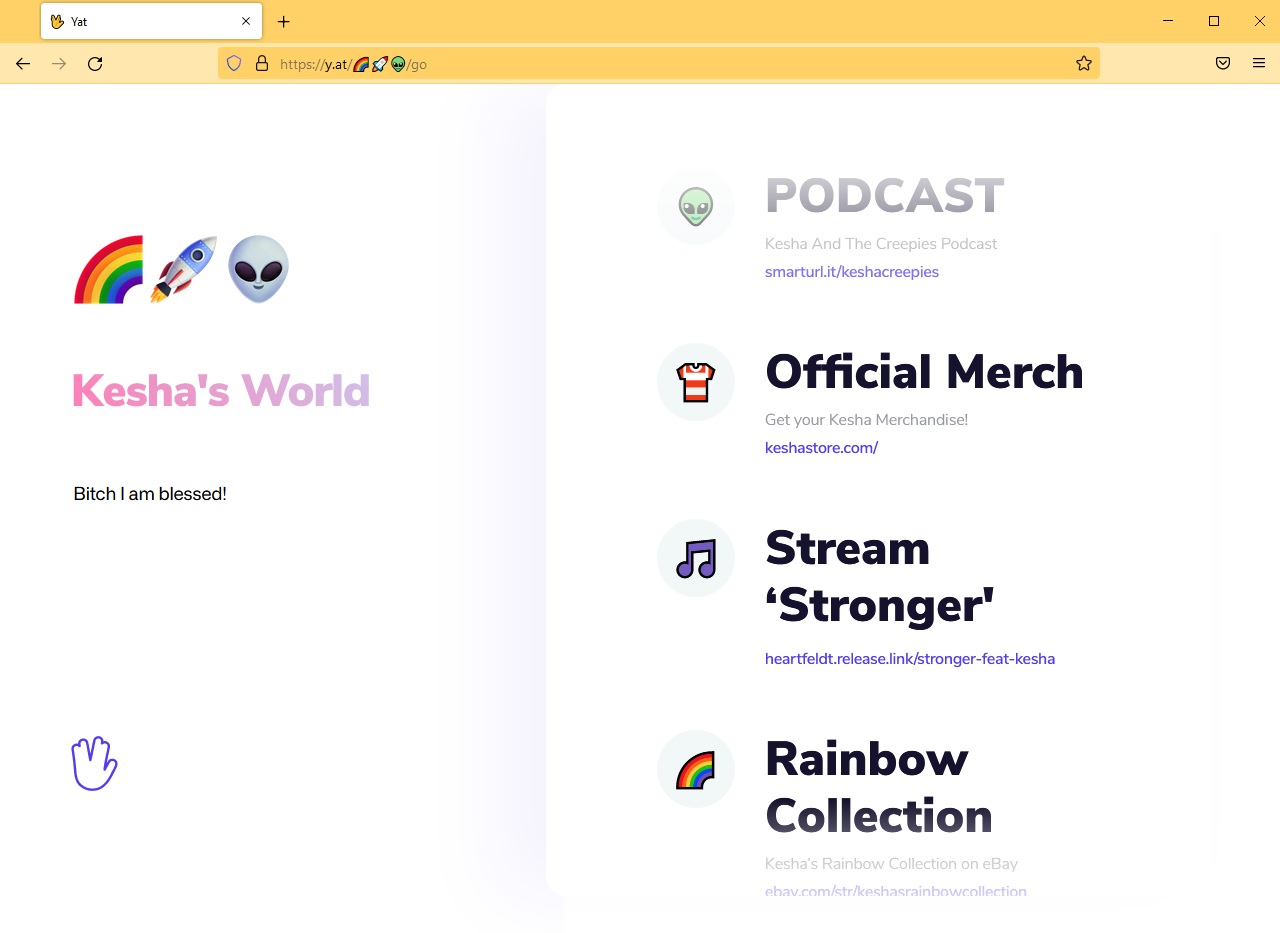The height and width of the screenshot is (933, 1280).
Task: Bookmark this page with the star icon
Action: coord(1083,64)
